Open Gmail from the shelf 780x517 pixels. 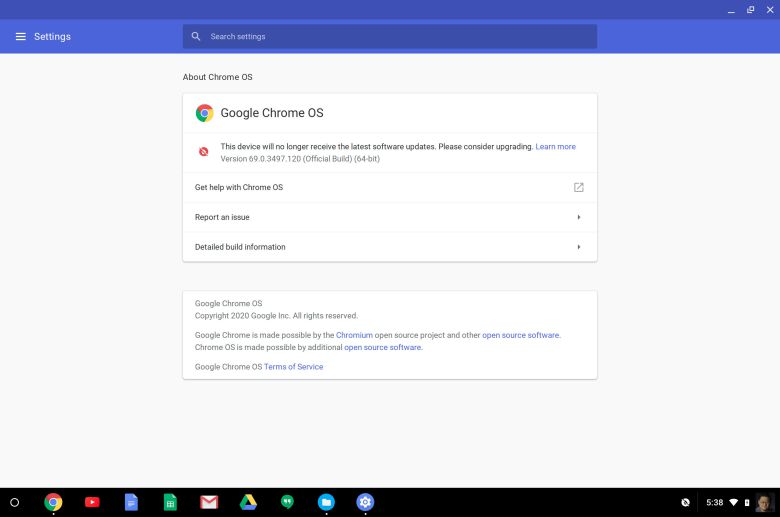point(209,502)
